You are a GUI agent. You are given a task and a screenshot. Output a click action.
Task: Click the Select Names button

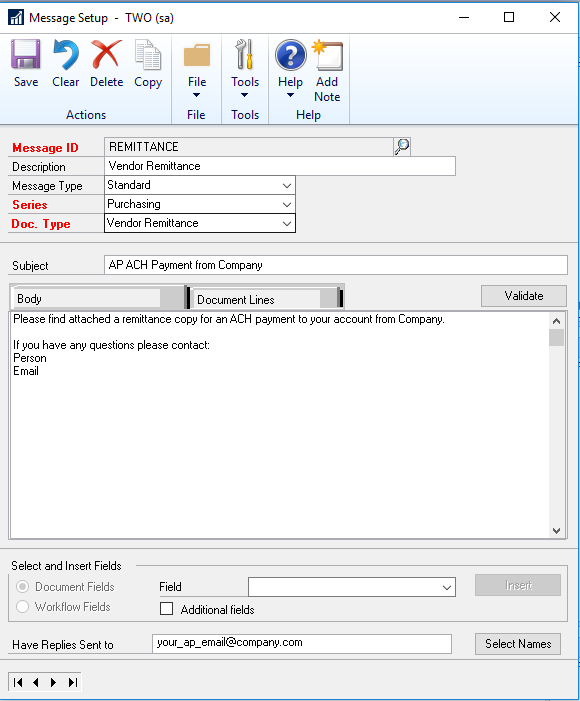tap(518, 644)
